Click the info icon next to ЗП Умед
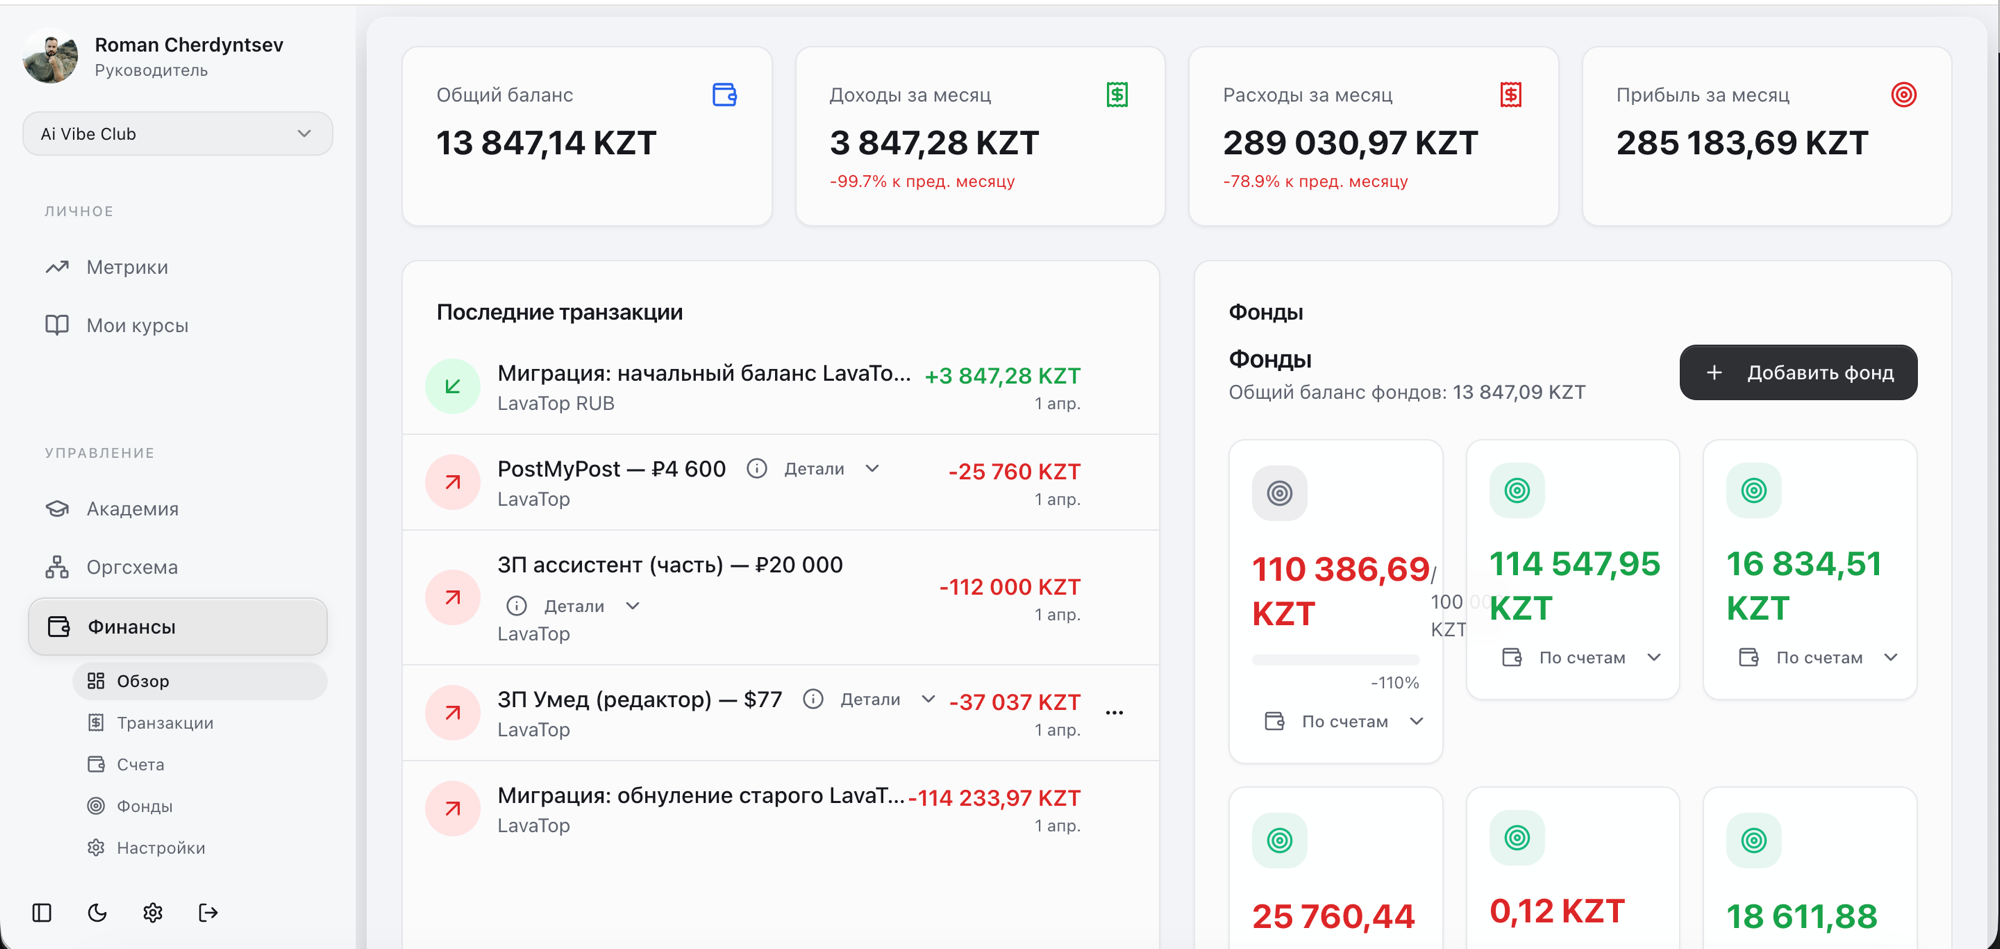The height and width of the screenshot is (949, 2000). point(813,700)
